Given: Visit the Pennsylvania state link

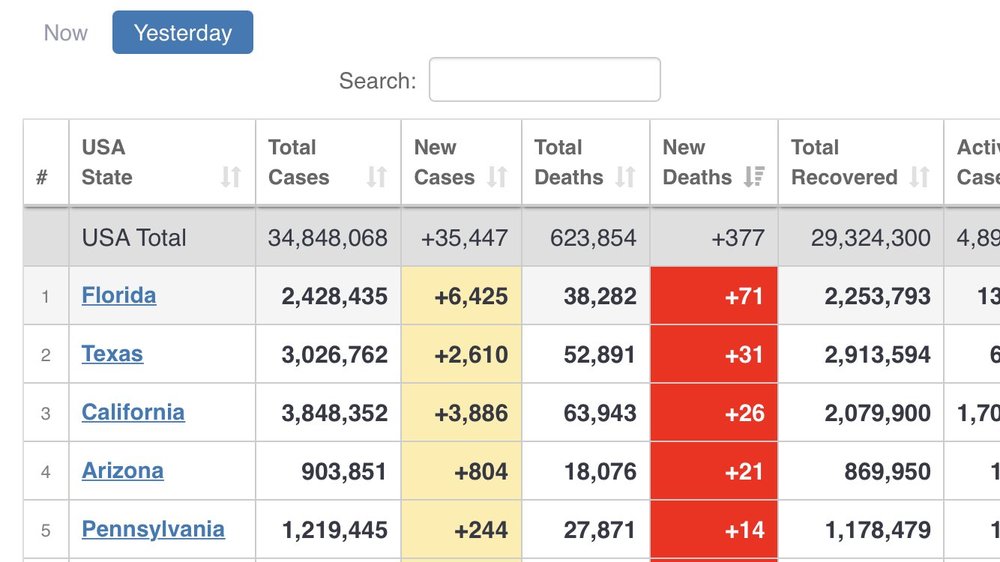Looking at the screenshot, I should click(x=153, y=529).
